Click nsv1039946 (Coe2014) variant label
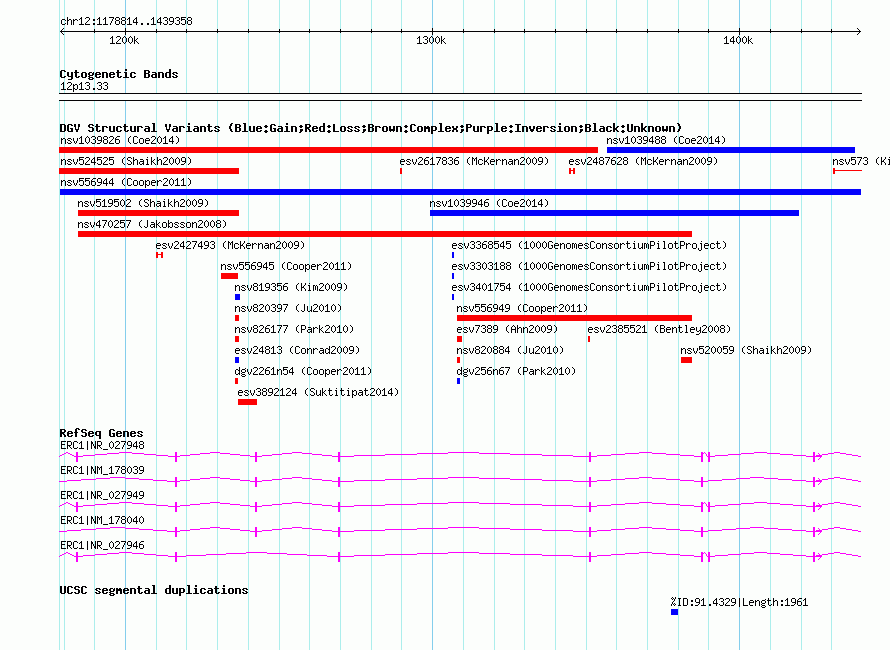This screenshot has height=650, width=890. click(x=489, y=203)
